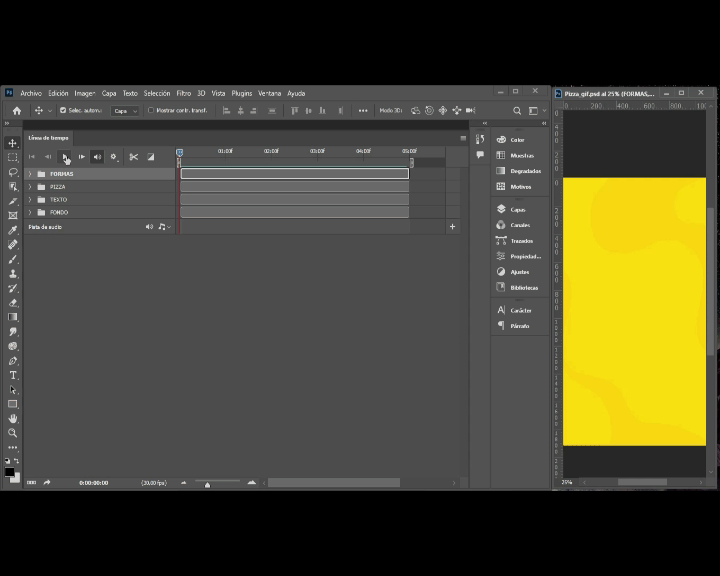This screenshot has height=576, width=720.
Task: Expand the PIZZA group in timeline
Action: click(x=30, y=187)
